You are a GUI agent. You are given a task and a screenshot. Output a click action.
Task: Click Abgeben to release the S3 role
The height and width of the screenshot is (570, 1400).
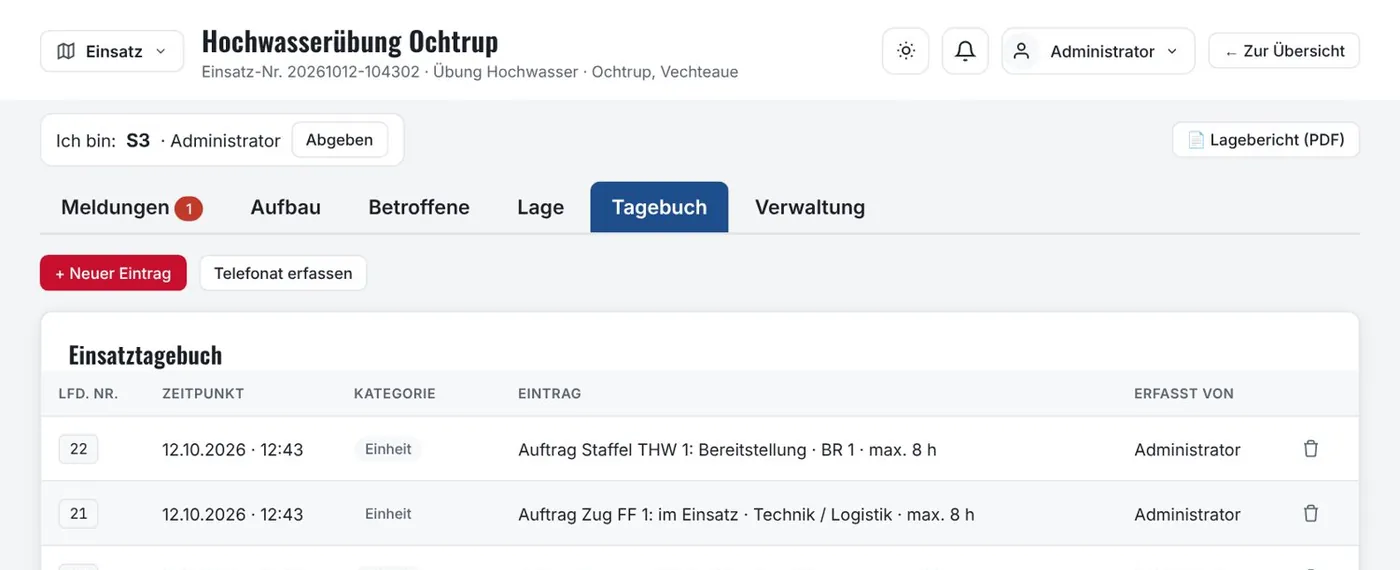point(339,140)
